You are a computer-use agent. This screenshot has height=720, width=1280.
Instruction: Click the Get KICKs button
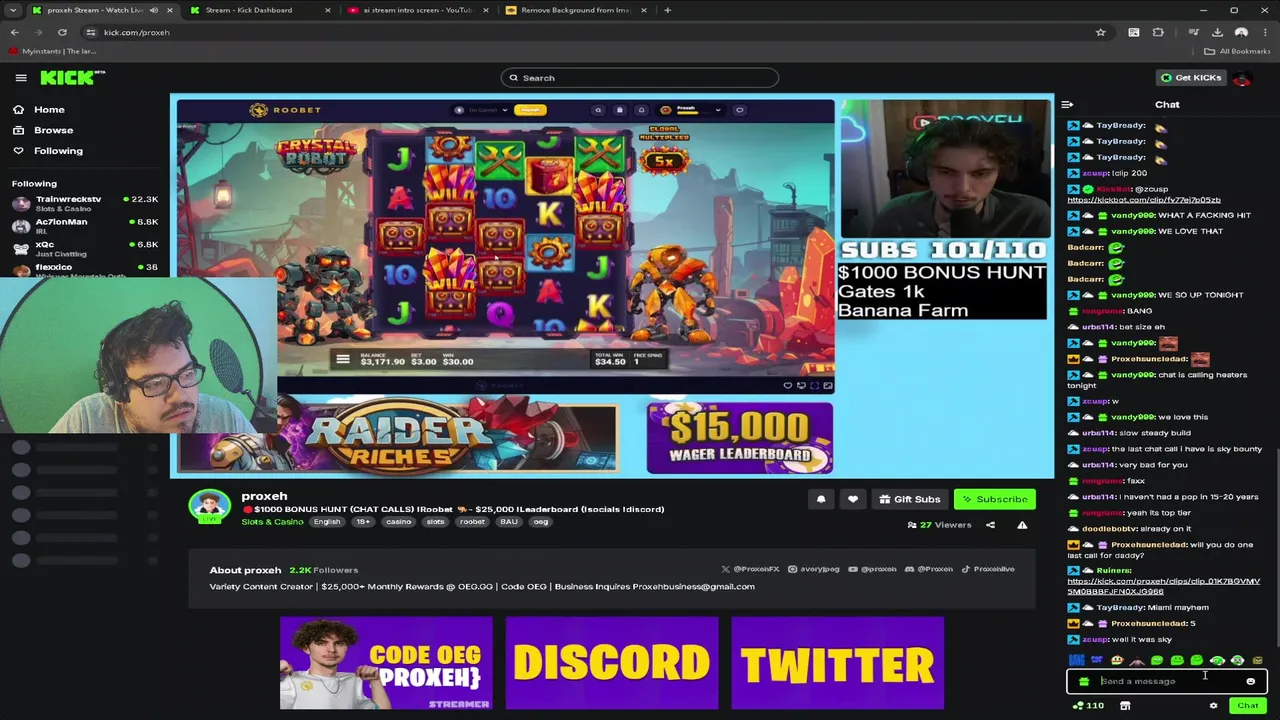pos(1191,77)
